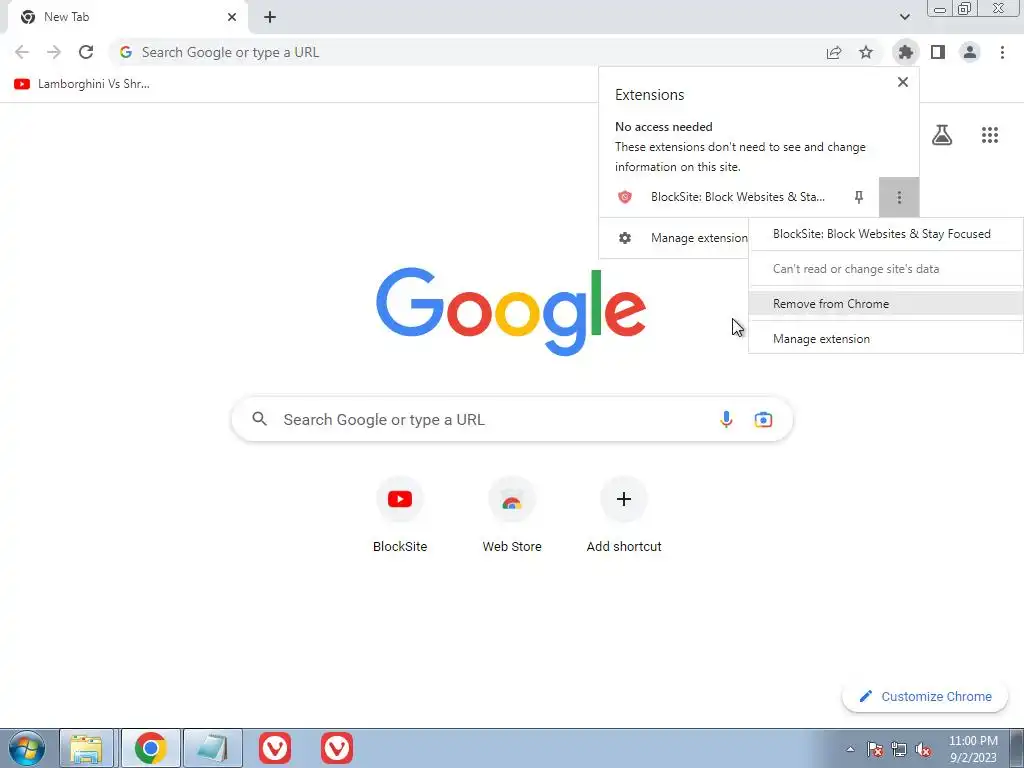Open the notepad taskbar icon
The width and height of the screenshot is (1024, 768).
coord(213,748)
